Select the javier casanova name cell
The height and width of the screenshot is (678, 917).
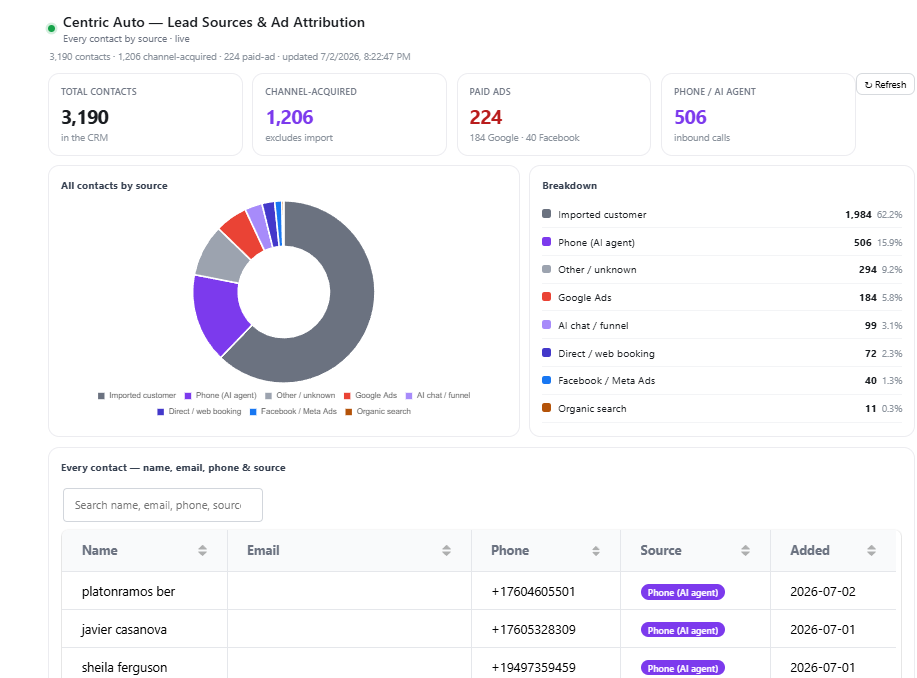point(144,629)
